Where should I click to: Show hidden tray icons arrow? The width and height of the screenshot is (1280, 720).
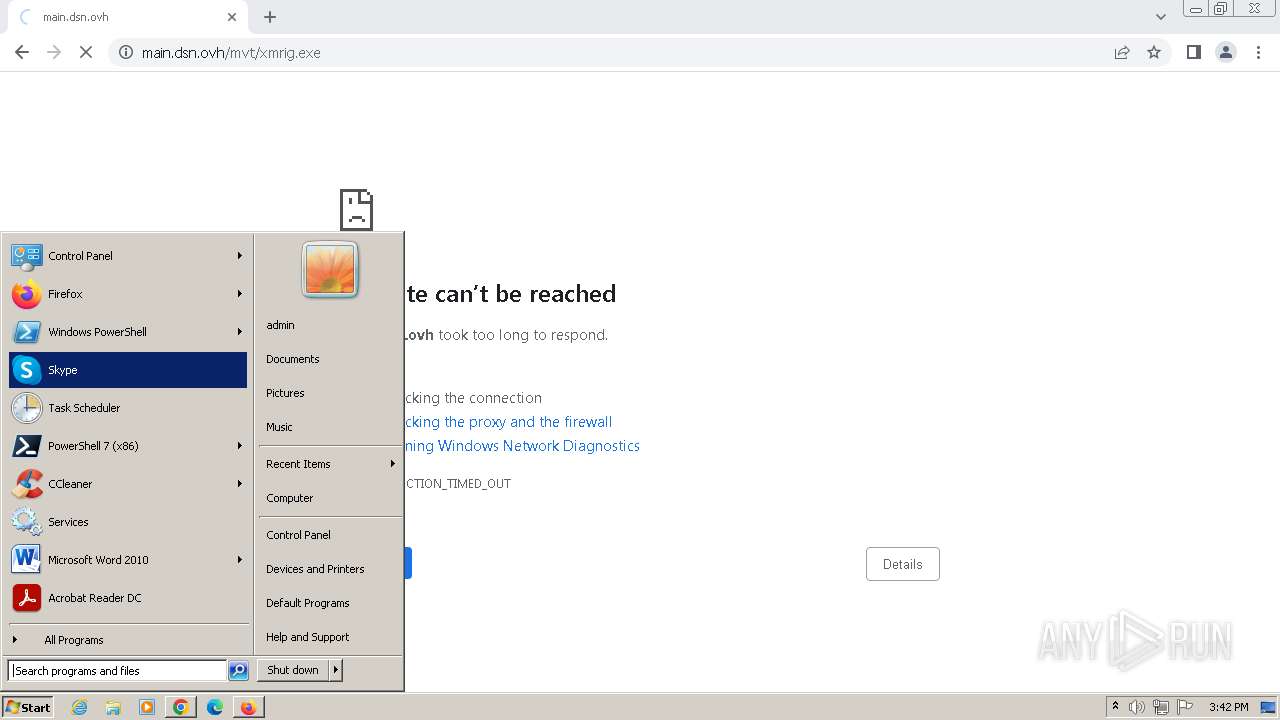click(x=1115, y=707)
